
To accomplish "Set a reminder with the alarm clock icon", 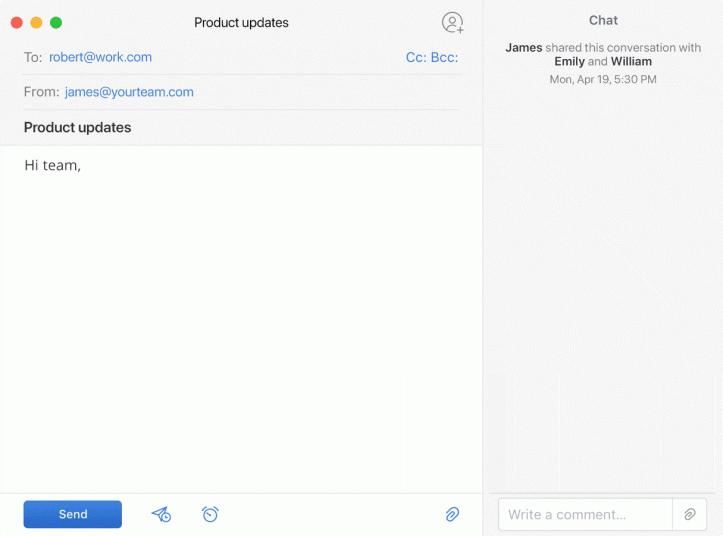I will click(210, 514).
